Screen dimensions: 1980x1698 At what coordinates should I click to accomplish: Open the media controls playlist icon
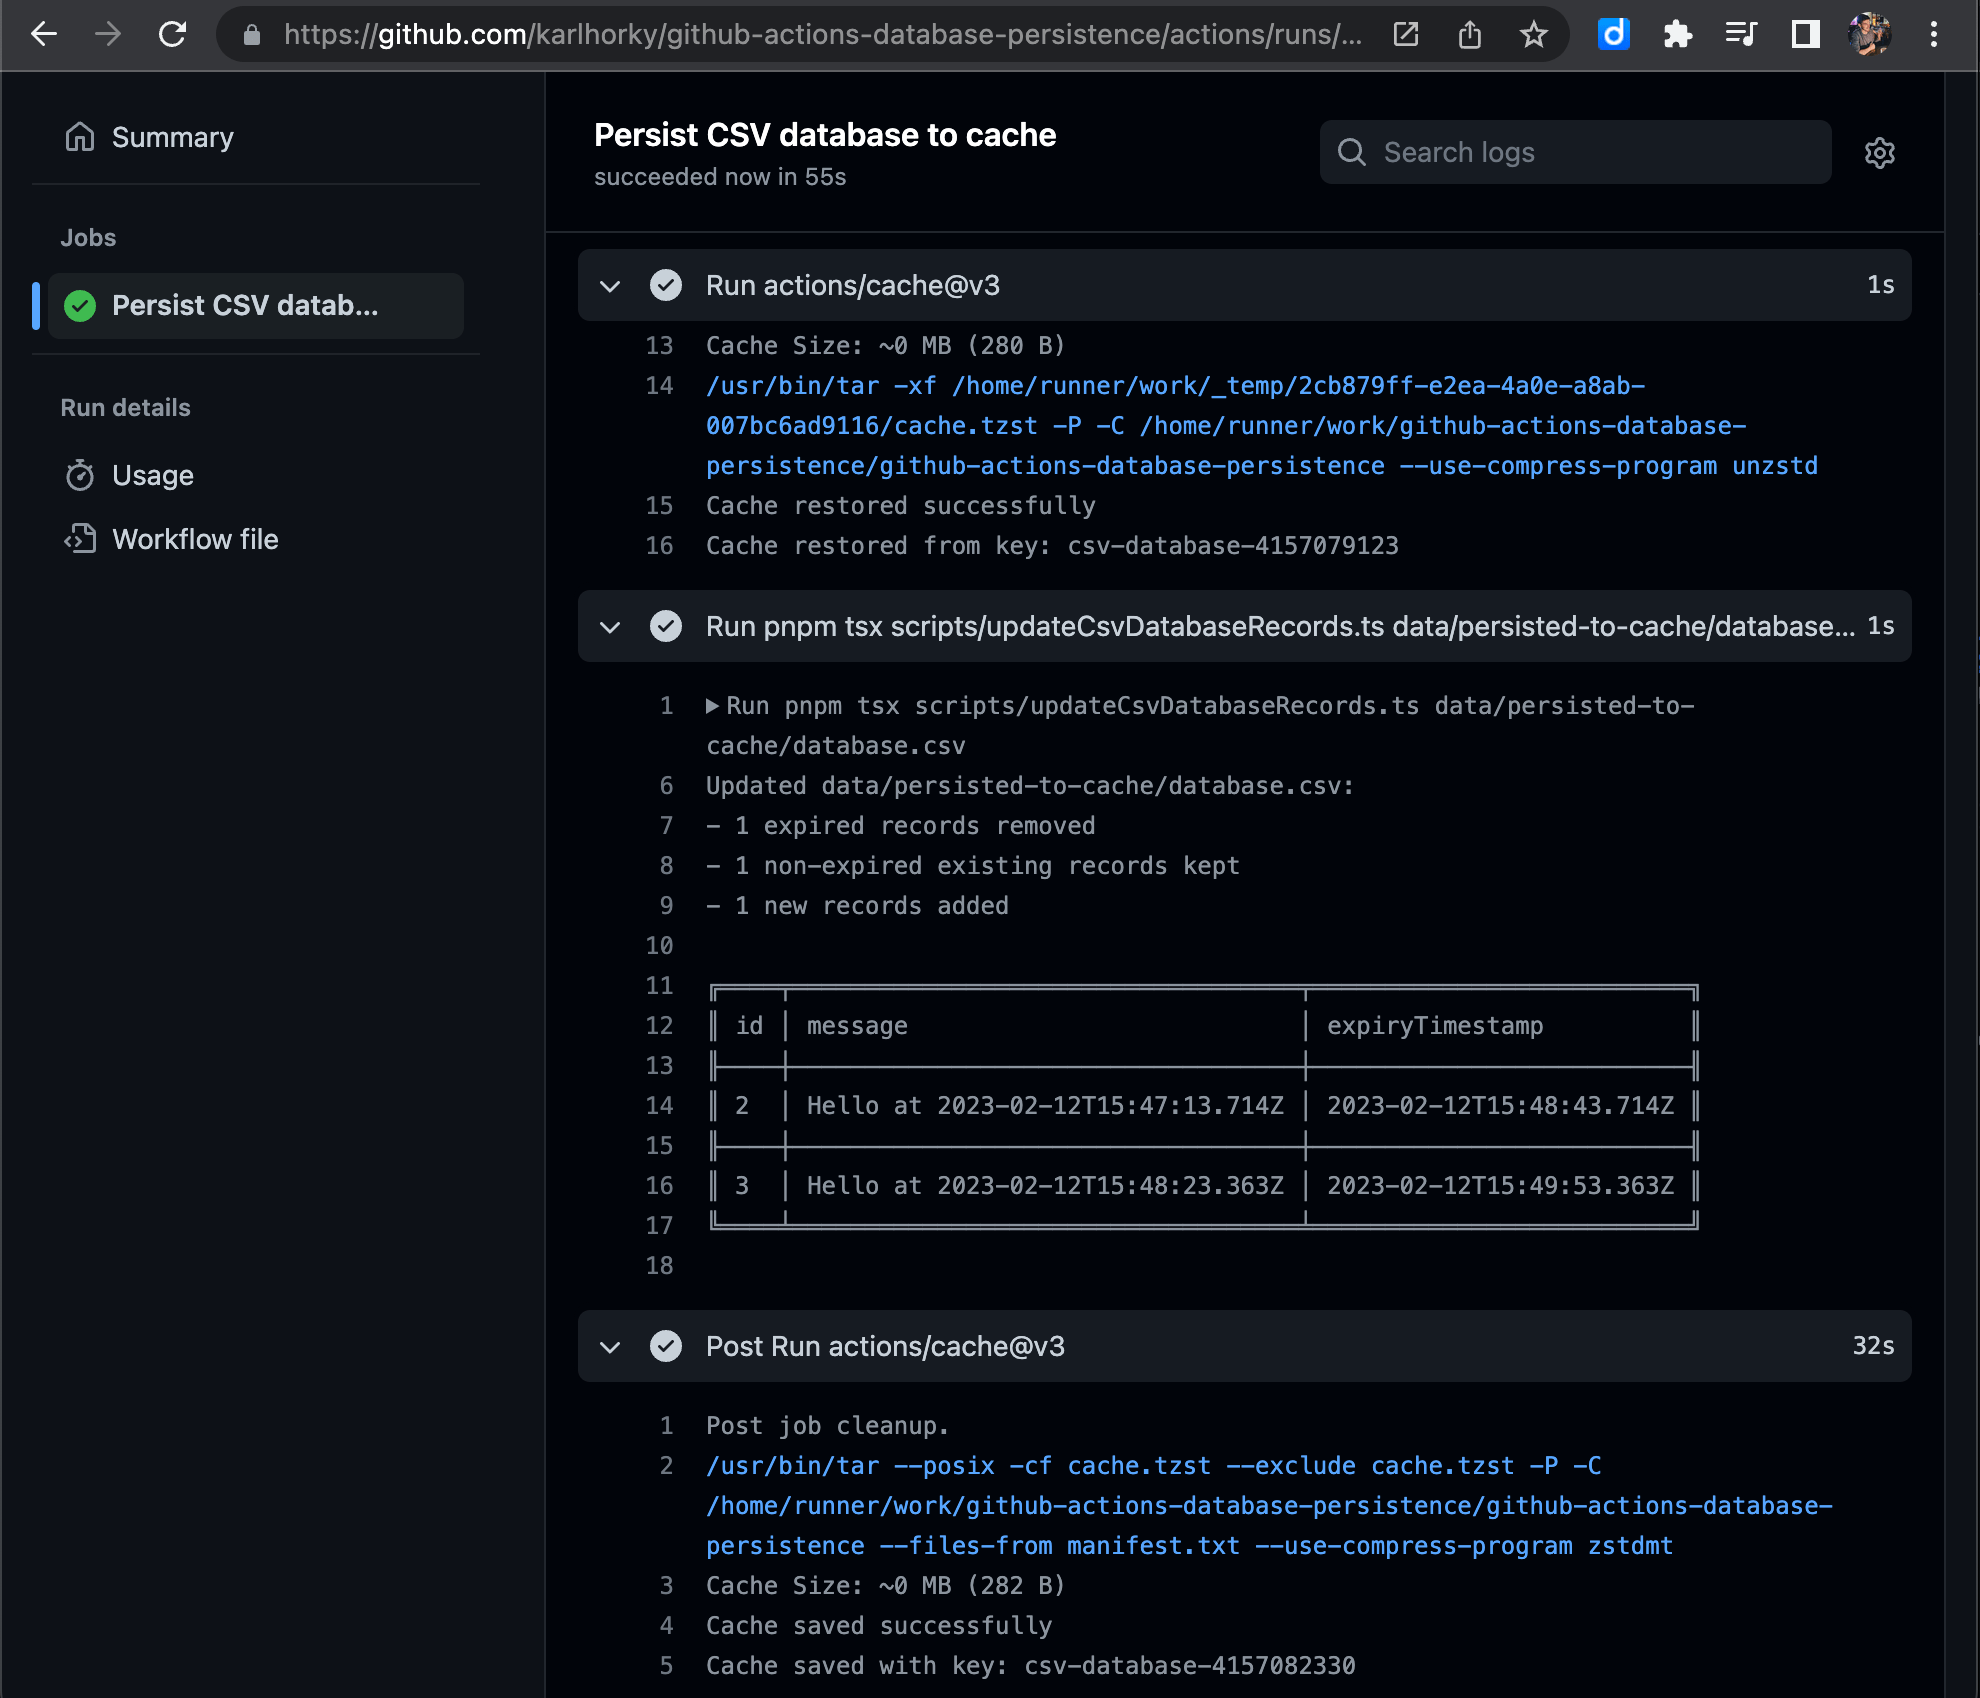tap(1741, 35)
